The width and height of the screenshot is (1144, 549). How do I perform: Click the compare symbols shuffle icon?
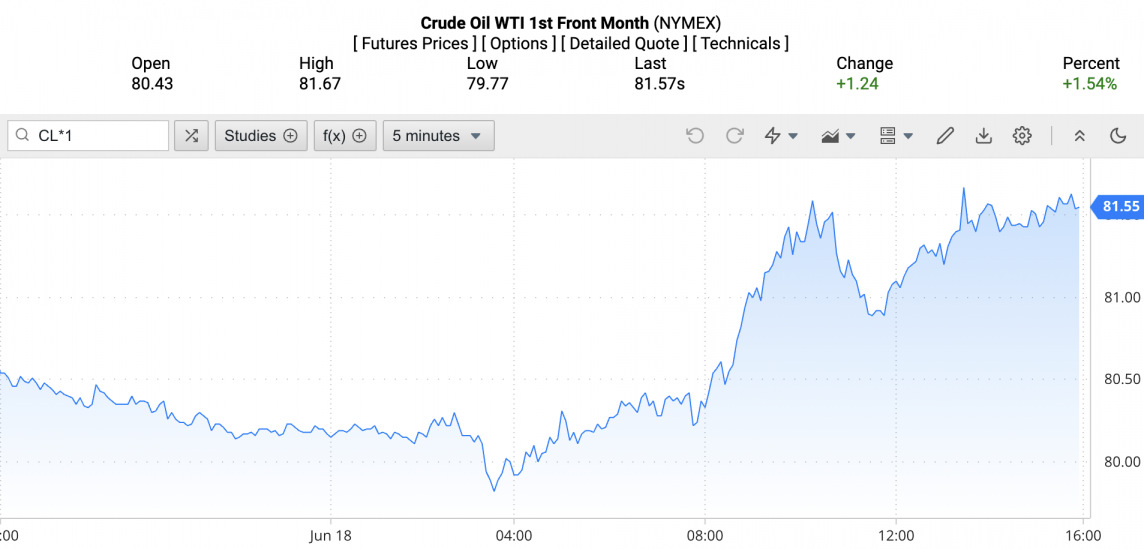(191, 136)
